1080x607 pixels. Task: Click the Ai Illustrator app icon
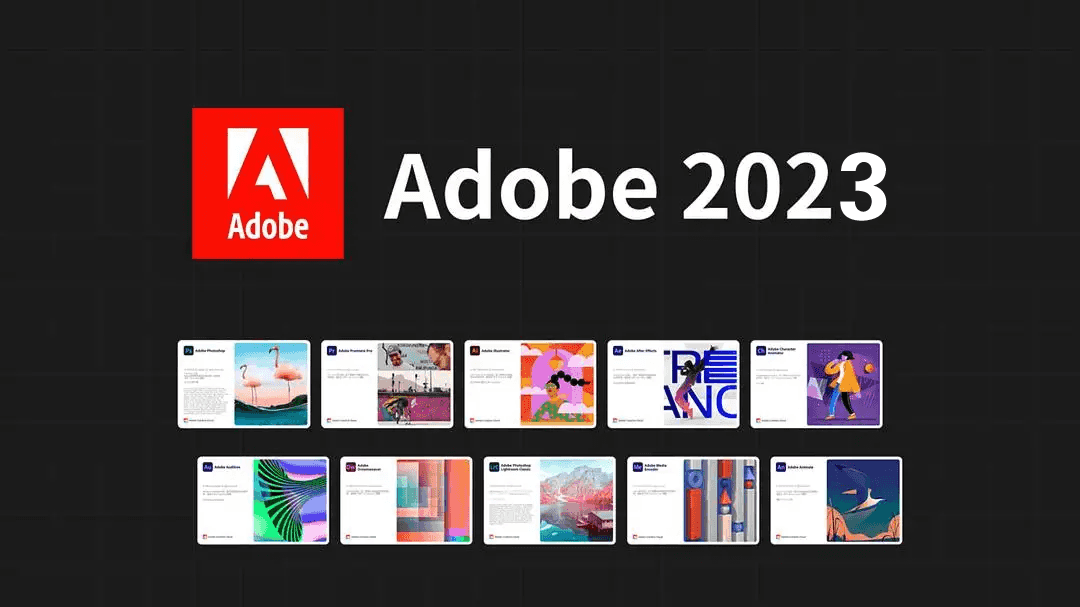click(x=475, y=351)
